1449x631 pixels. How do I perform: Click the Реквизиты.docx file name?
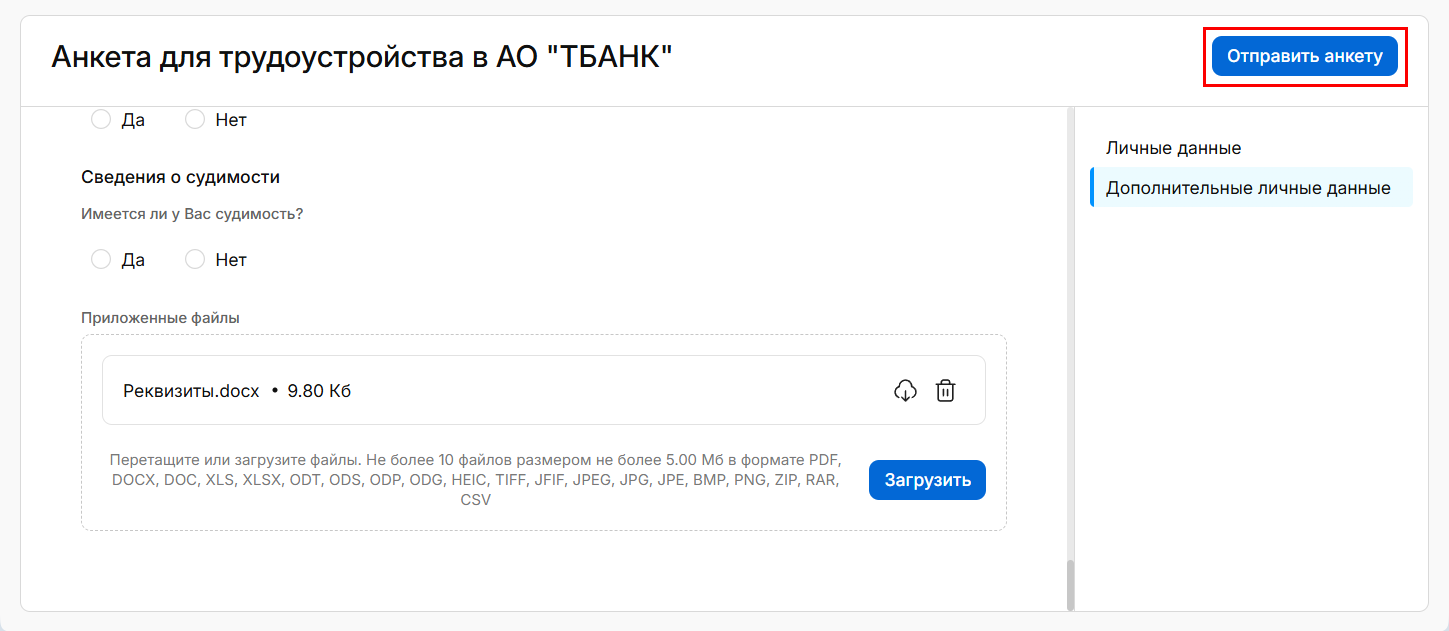(x=191, y=391)
